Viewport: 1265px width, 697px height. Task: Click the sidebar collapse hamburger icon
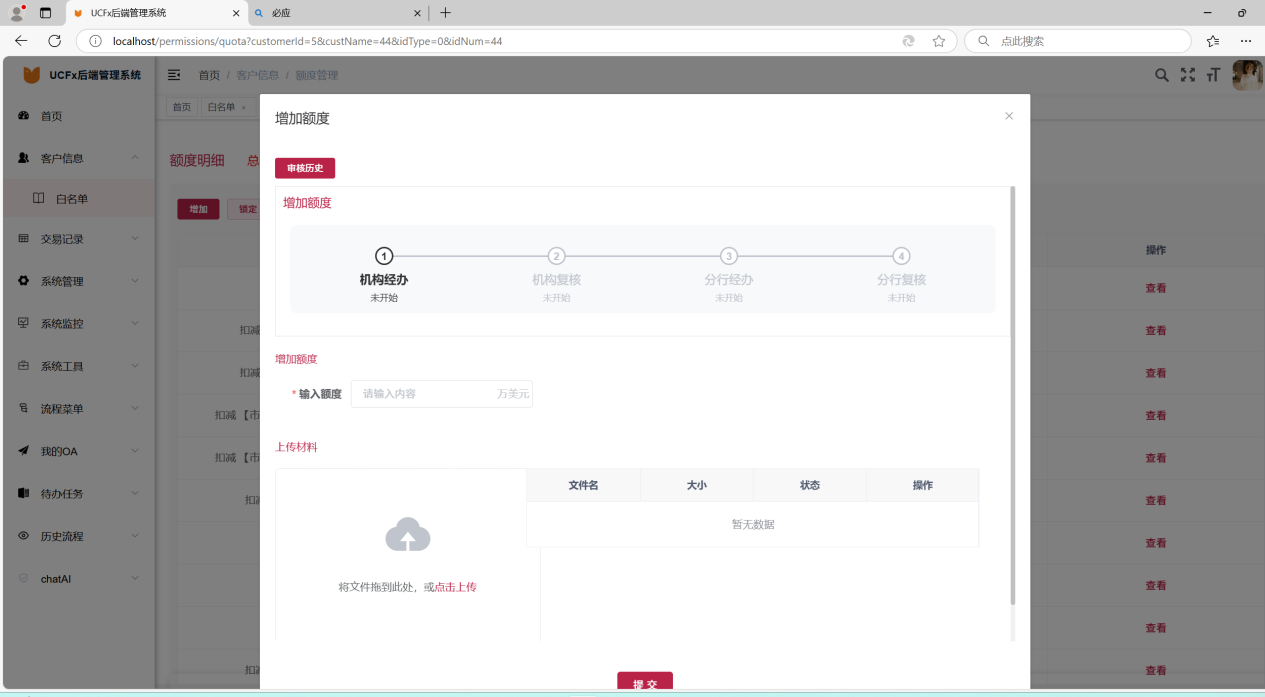(174, 75)
